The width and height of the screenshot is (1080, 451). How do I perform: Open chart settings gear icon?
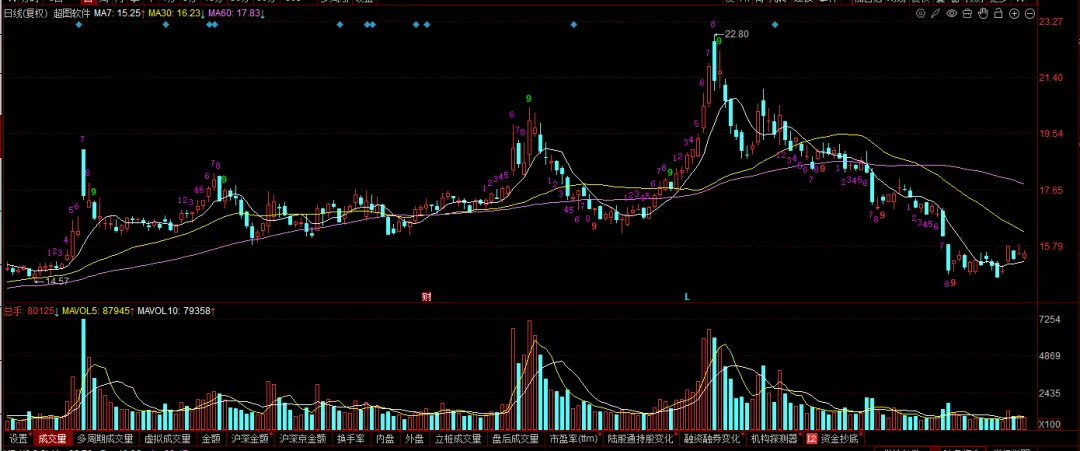coord(921,13)
